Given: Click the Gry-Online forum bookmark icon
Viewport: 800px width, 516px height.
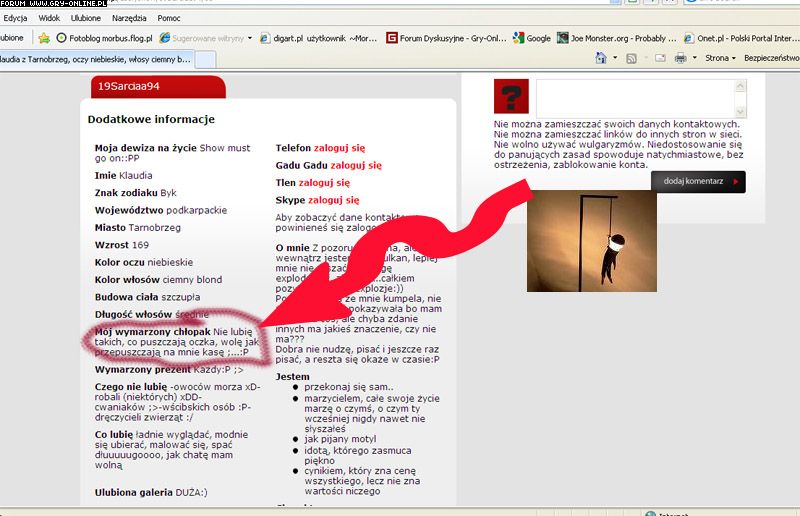Looking at the screenshot, I should (391, 38).
